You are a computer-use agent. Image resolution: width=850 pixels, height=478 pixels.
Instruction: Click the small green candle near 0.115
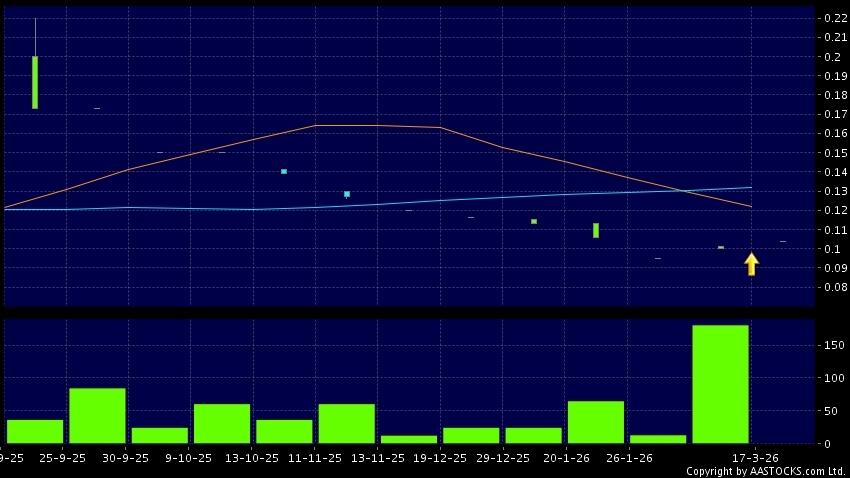[534, 221]
